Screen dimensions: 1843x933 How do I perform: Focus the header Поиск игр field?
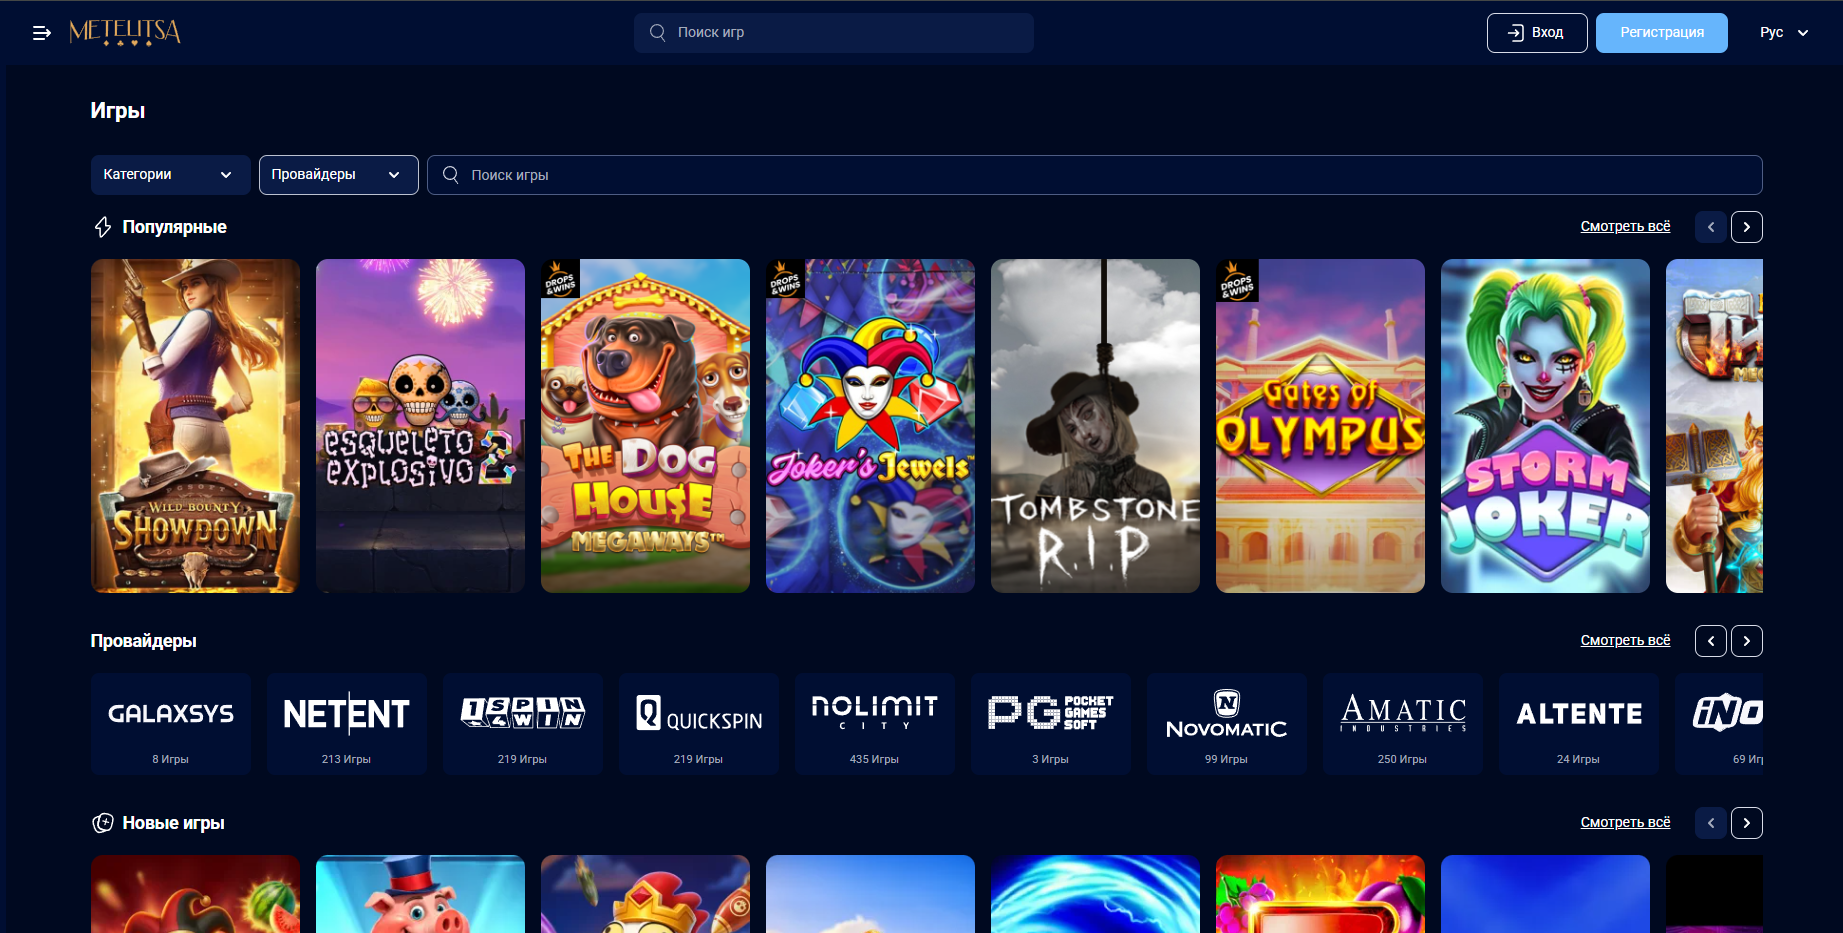834,33
